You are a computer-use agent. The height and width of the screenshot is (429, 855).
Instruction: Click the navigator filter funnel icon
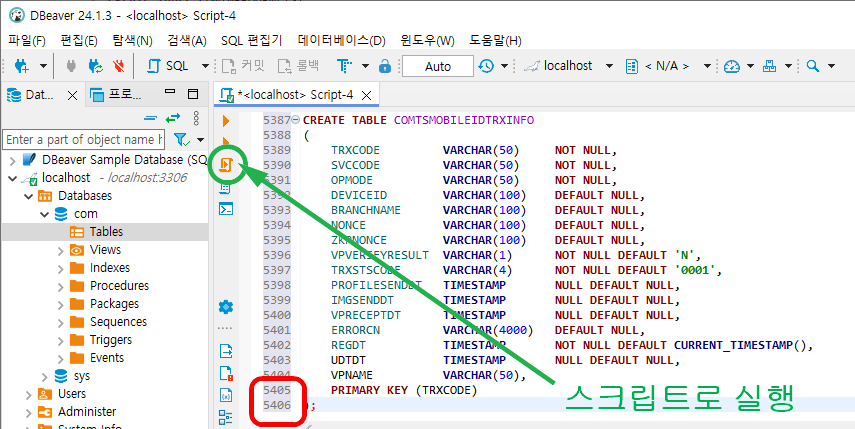click(180, 140)
